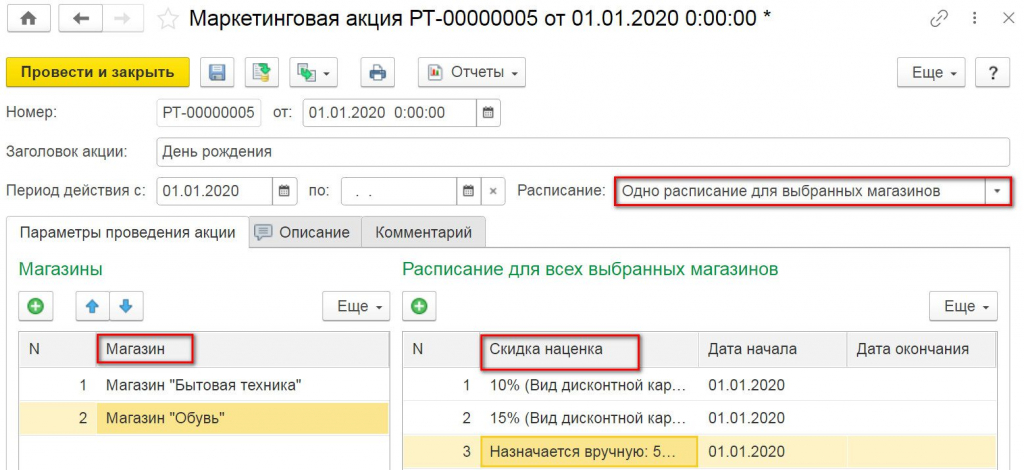Screen dimensions: 1024x470
Task: Open the create-based-on dropdown icon
Action: click(x=313, y=72)
